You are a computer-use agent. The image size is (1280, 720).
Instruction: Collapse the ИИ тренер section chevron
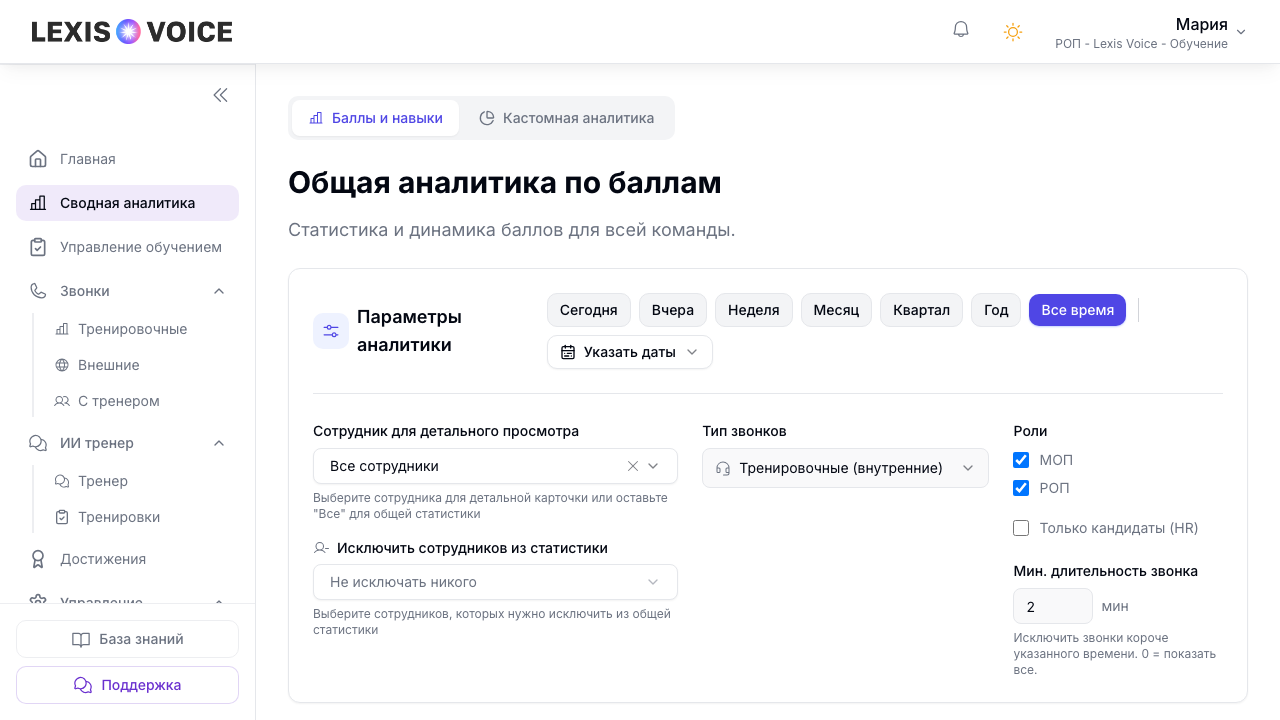(x=219, y=443)
